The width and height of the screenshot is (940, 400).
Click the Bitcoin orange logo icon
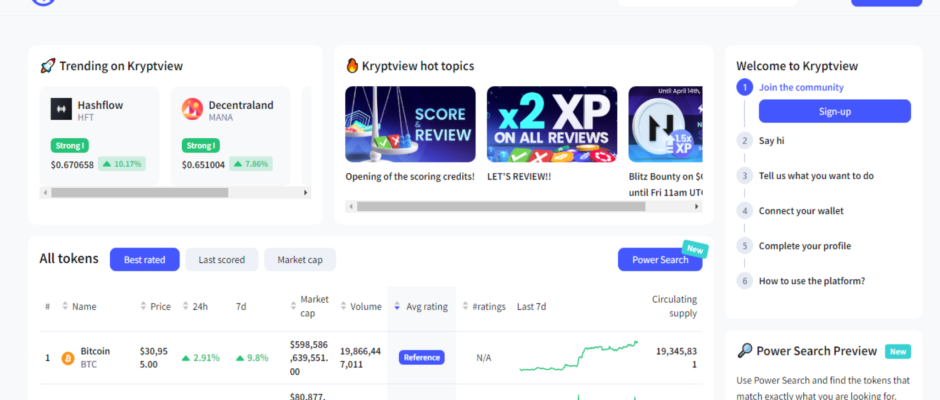68,359
